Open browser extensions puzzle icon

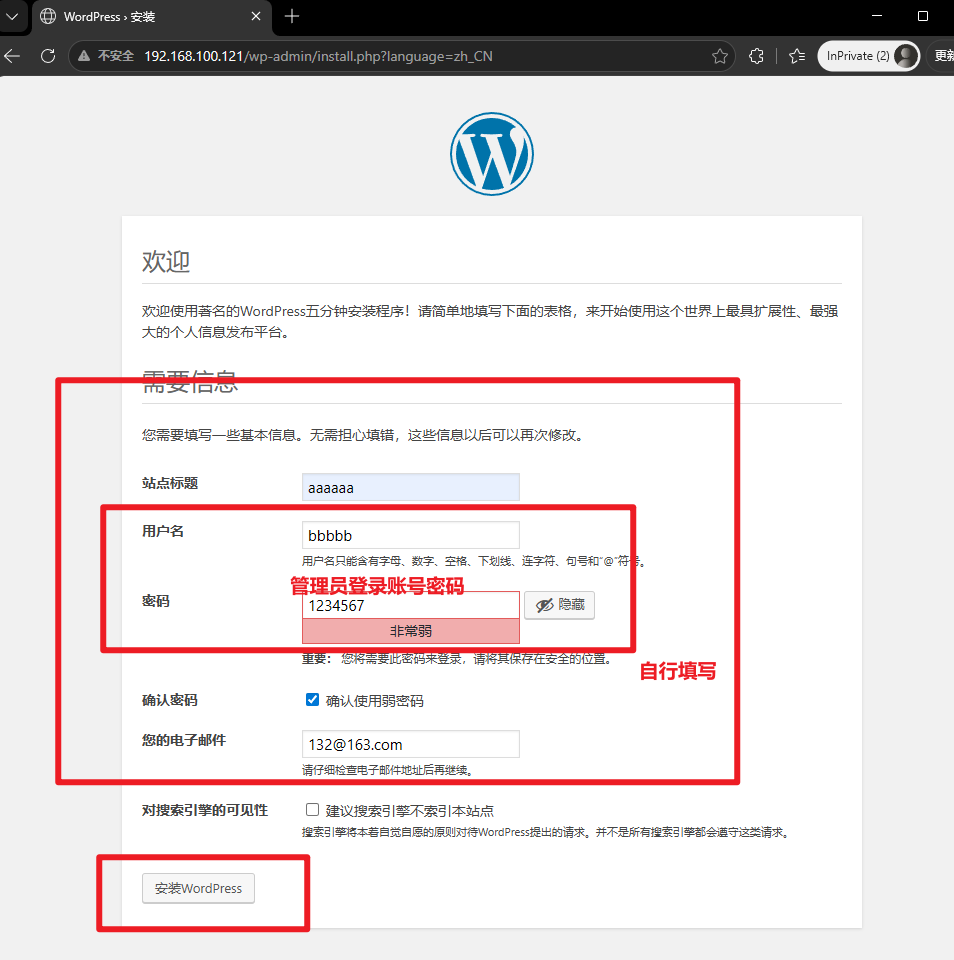[x=757, y=56]
